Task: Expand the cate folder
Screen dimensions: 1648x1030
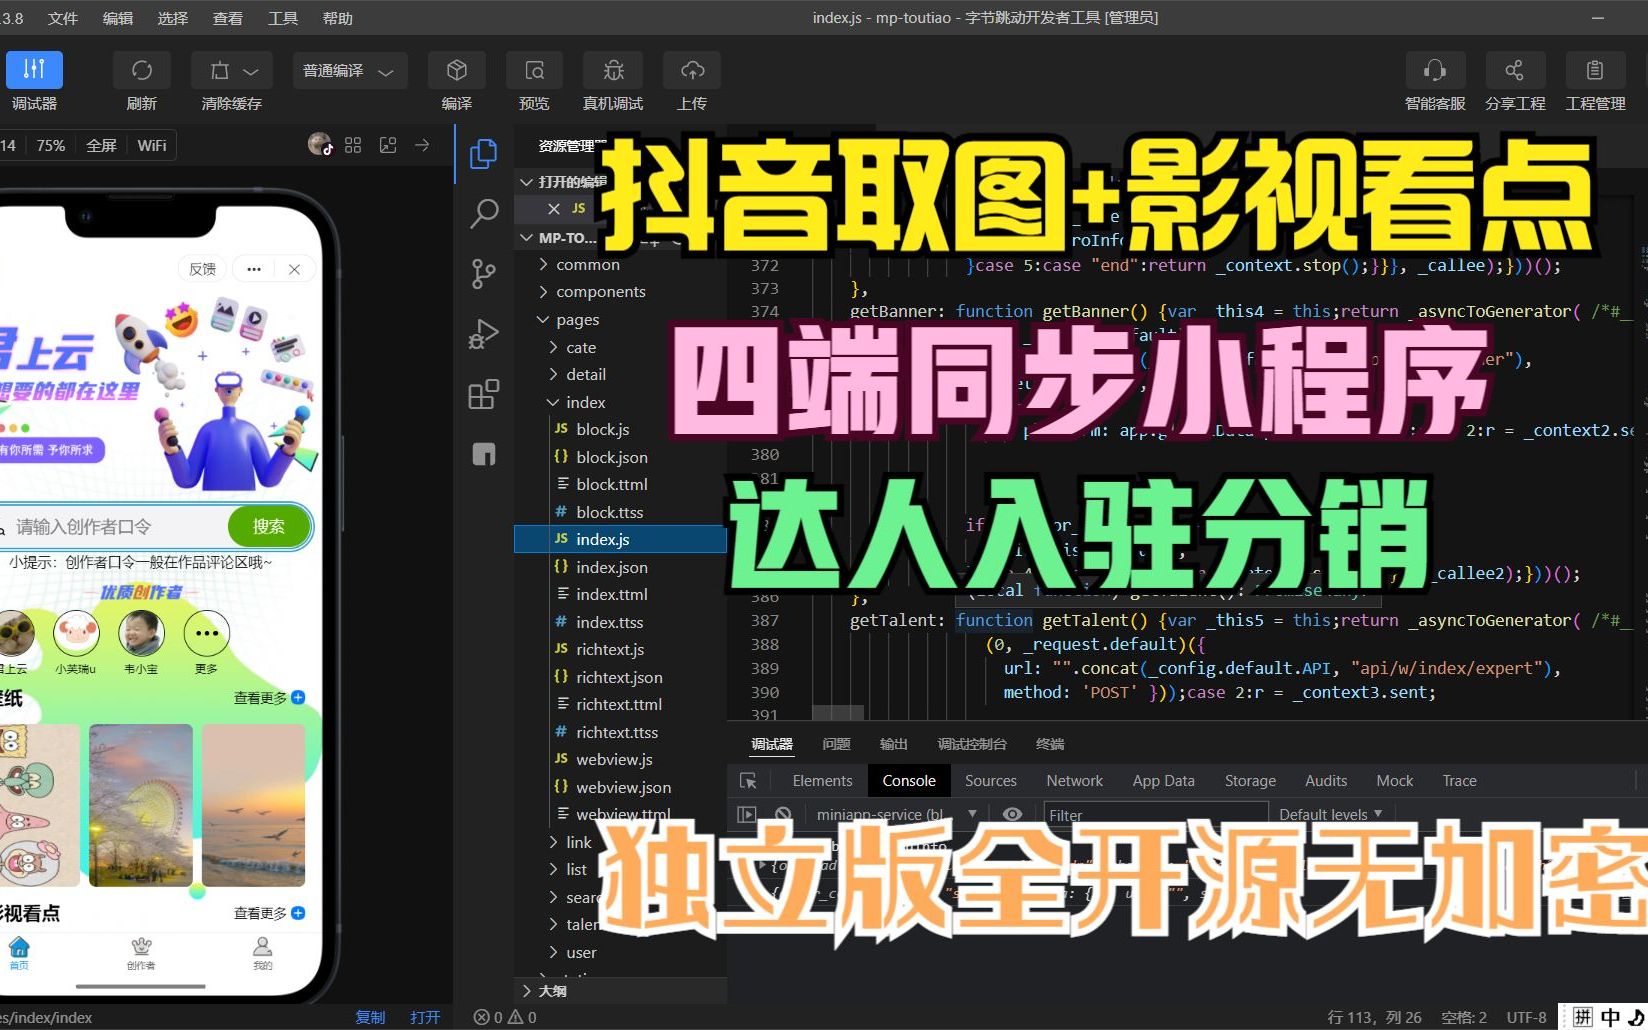Action: click(x=581, y=347)
